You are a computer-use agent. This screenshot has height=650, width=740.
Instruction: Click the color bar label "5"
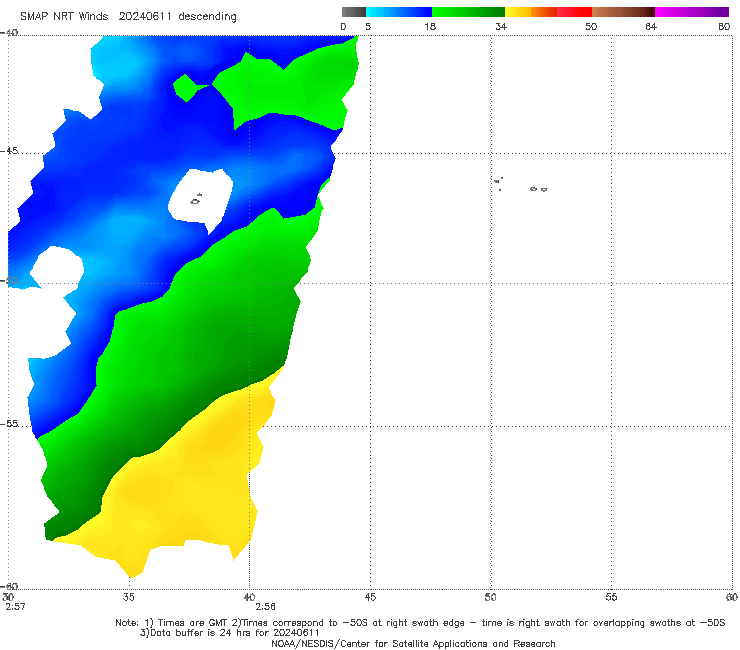[368, 27]
